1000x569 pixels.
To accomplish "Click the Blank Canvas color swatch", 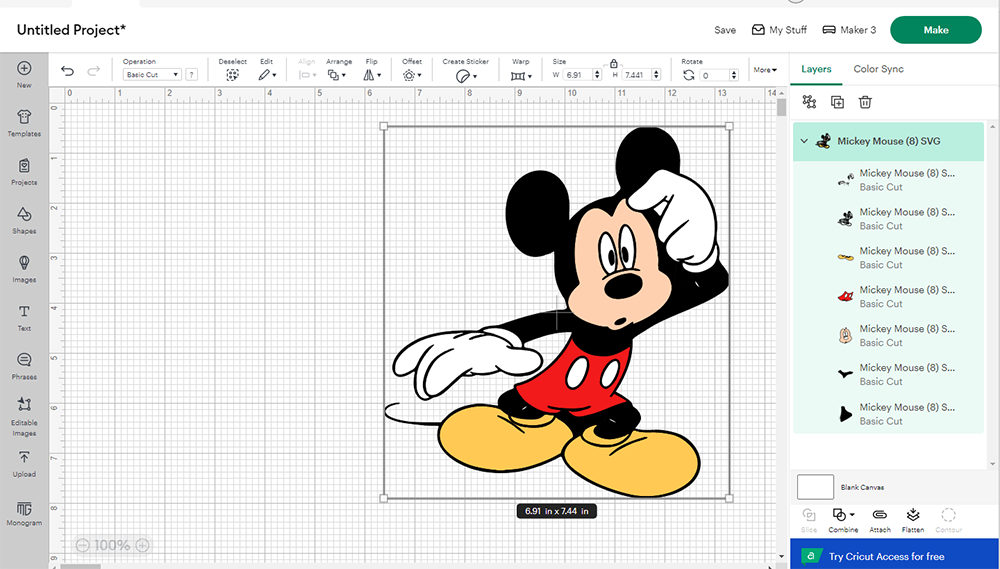I will [815, 487].
